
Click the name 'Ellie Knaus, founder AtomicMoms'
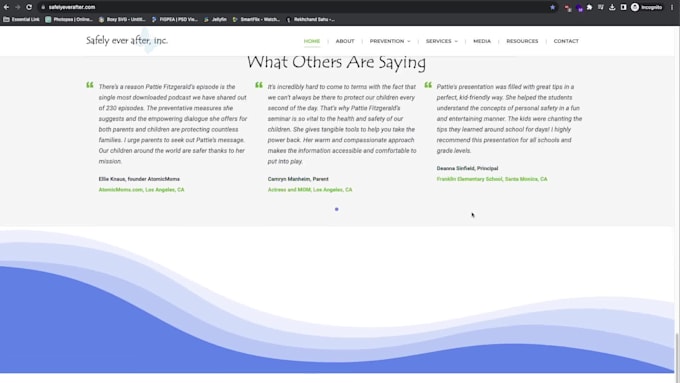click(x=139, y=179)
